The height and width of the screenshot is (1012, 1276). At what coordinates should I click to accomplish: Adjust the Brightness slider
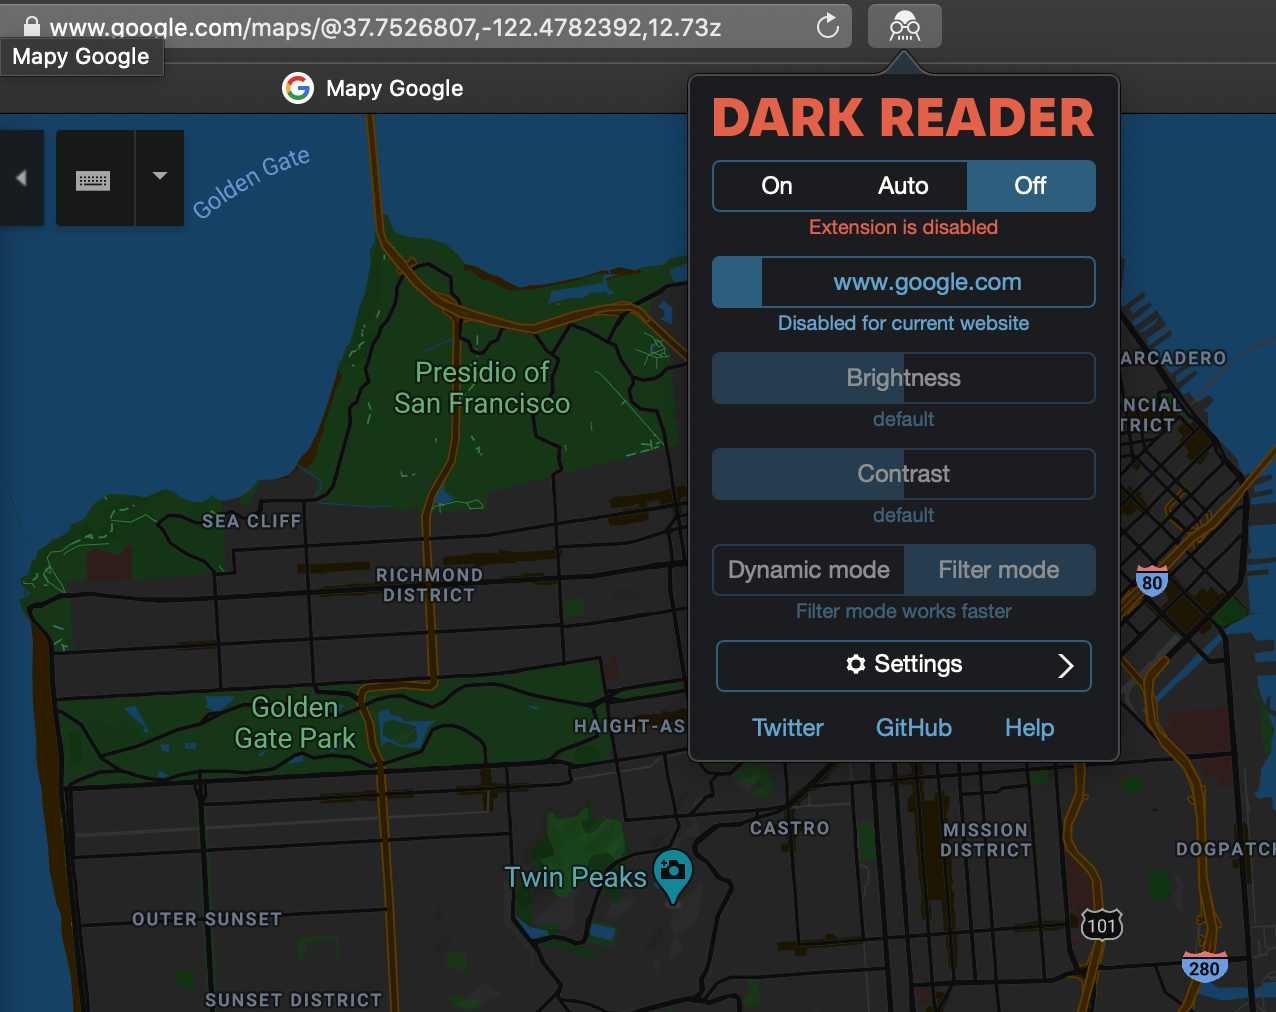point(904,378)
